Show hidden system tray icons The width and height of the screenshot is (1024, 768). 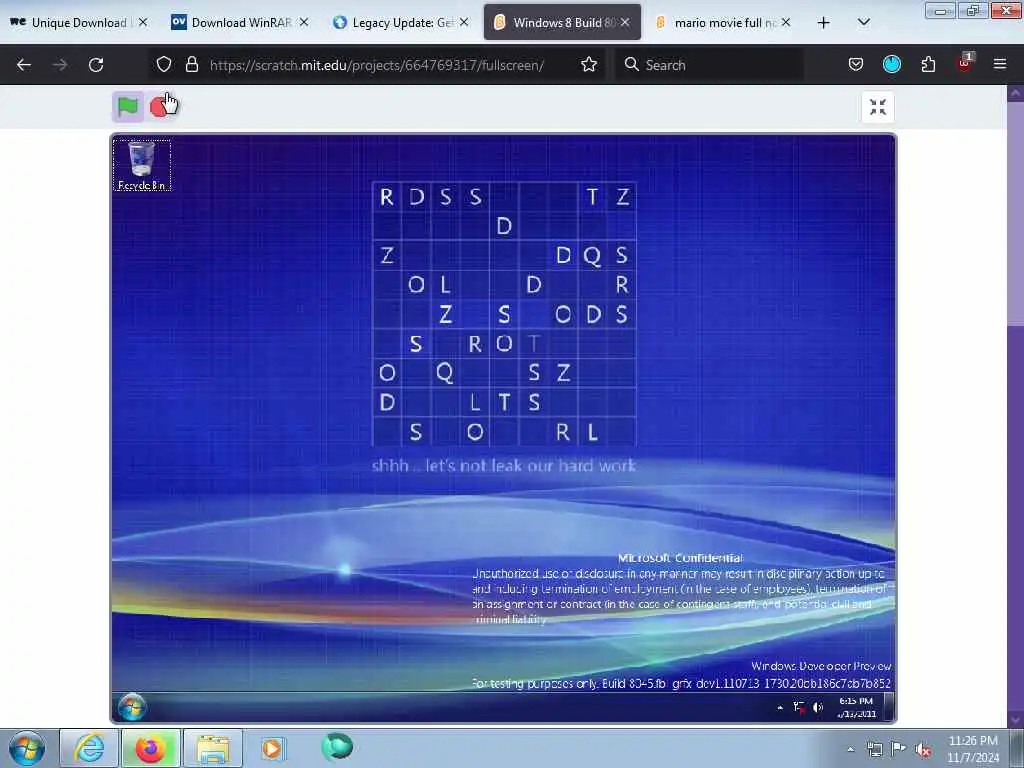coord(850,749)
